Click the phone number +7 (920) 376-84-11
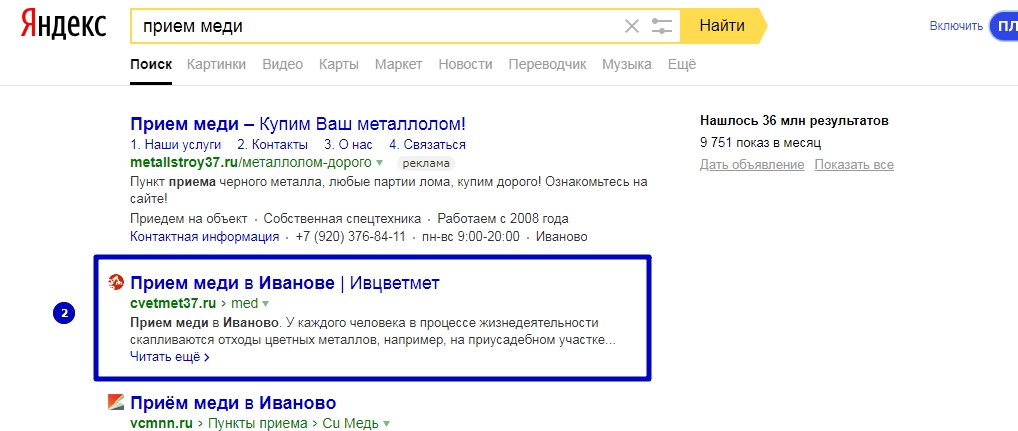Image resolution: width=1018 pixels, height=431 pixels. 351,236
